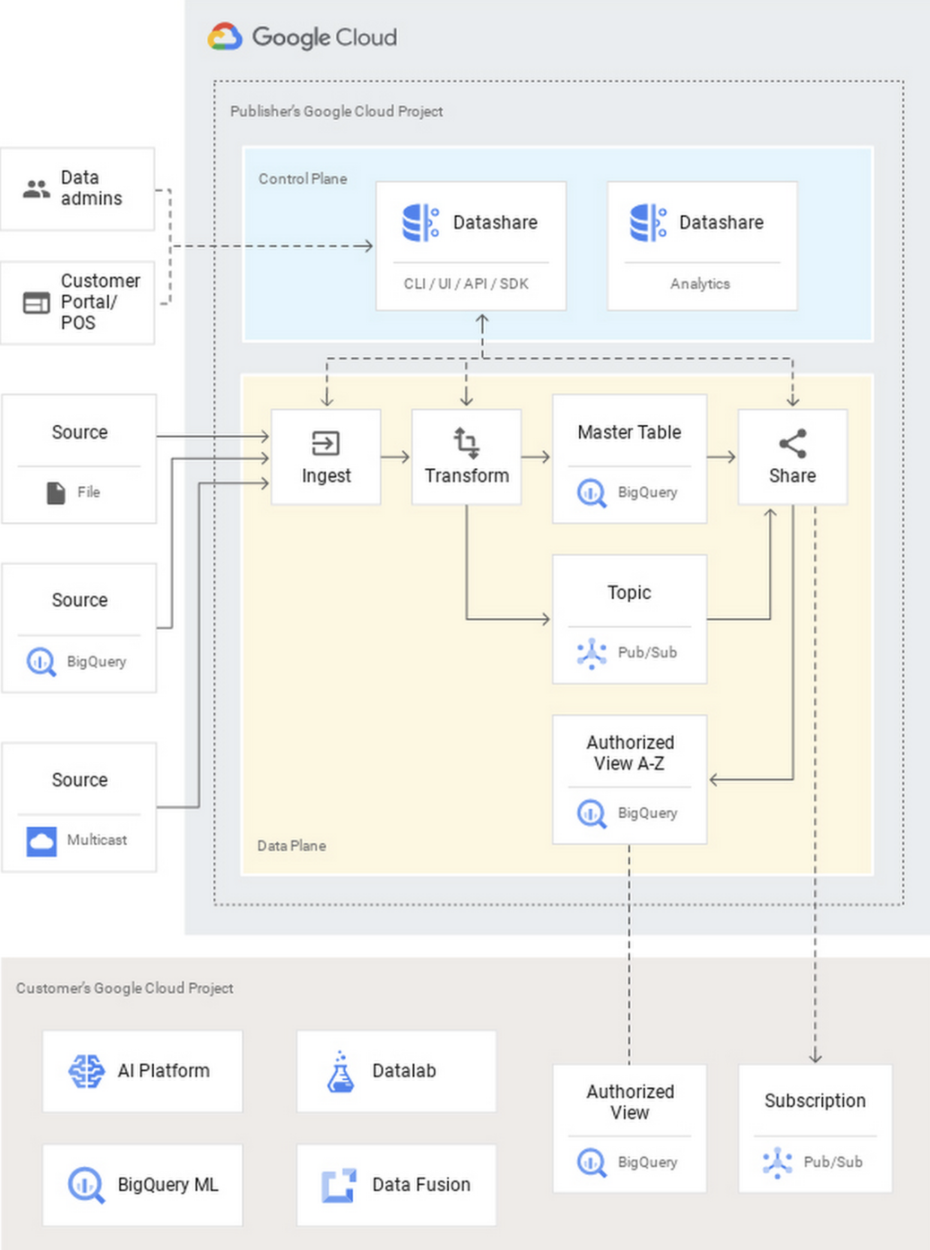Click the Datalab flask icon

coord(340,1071)
